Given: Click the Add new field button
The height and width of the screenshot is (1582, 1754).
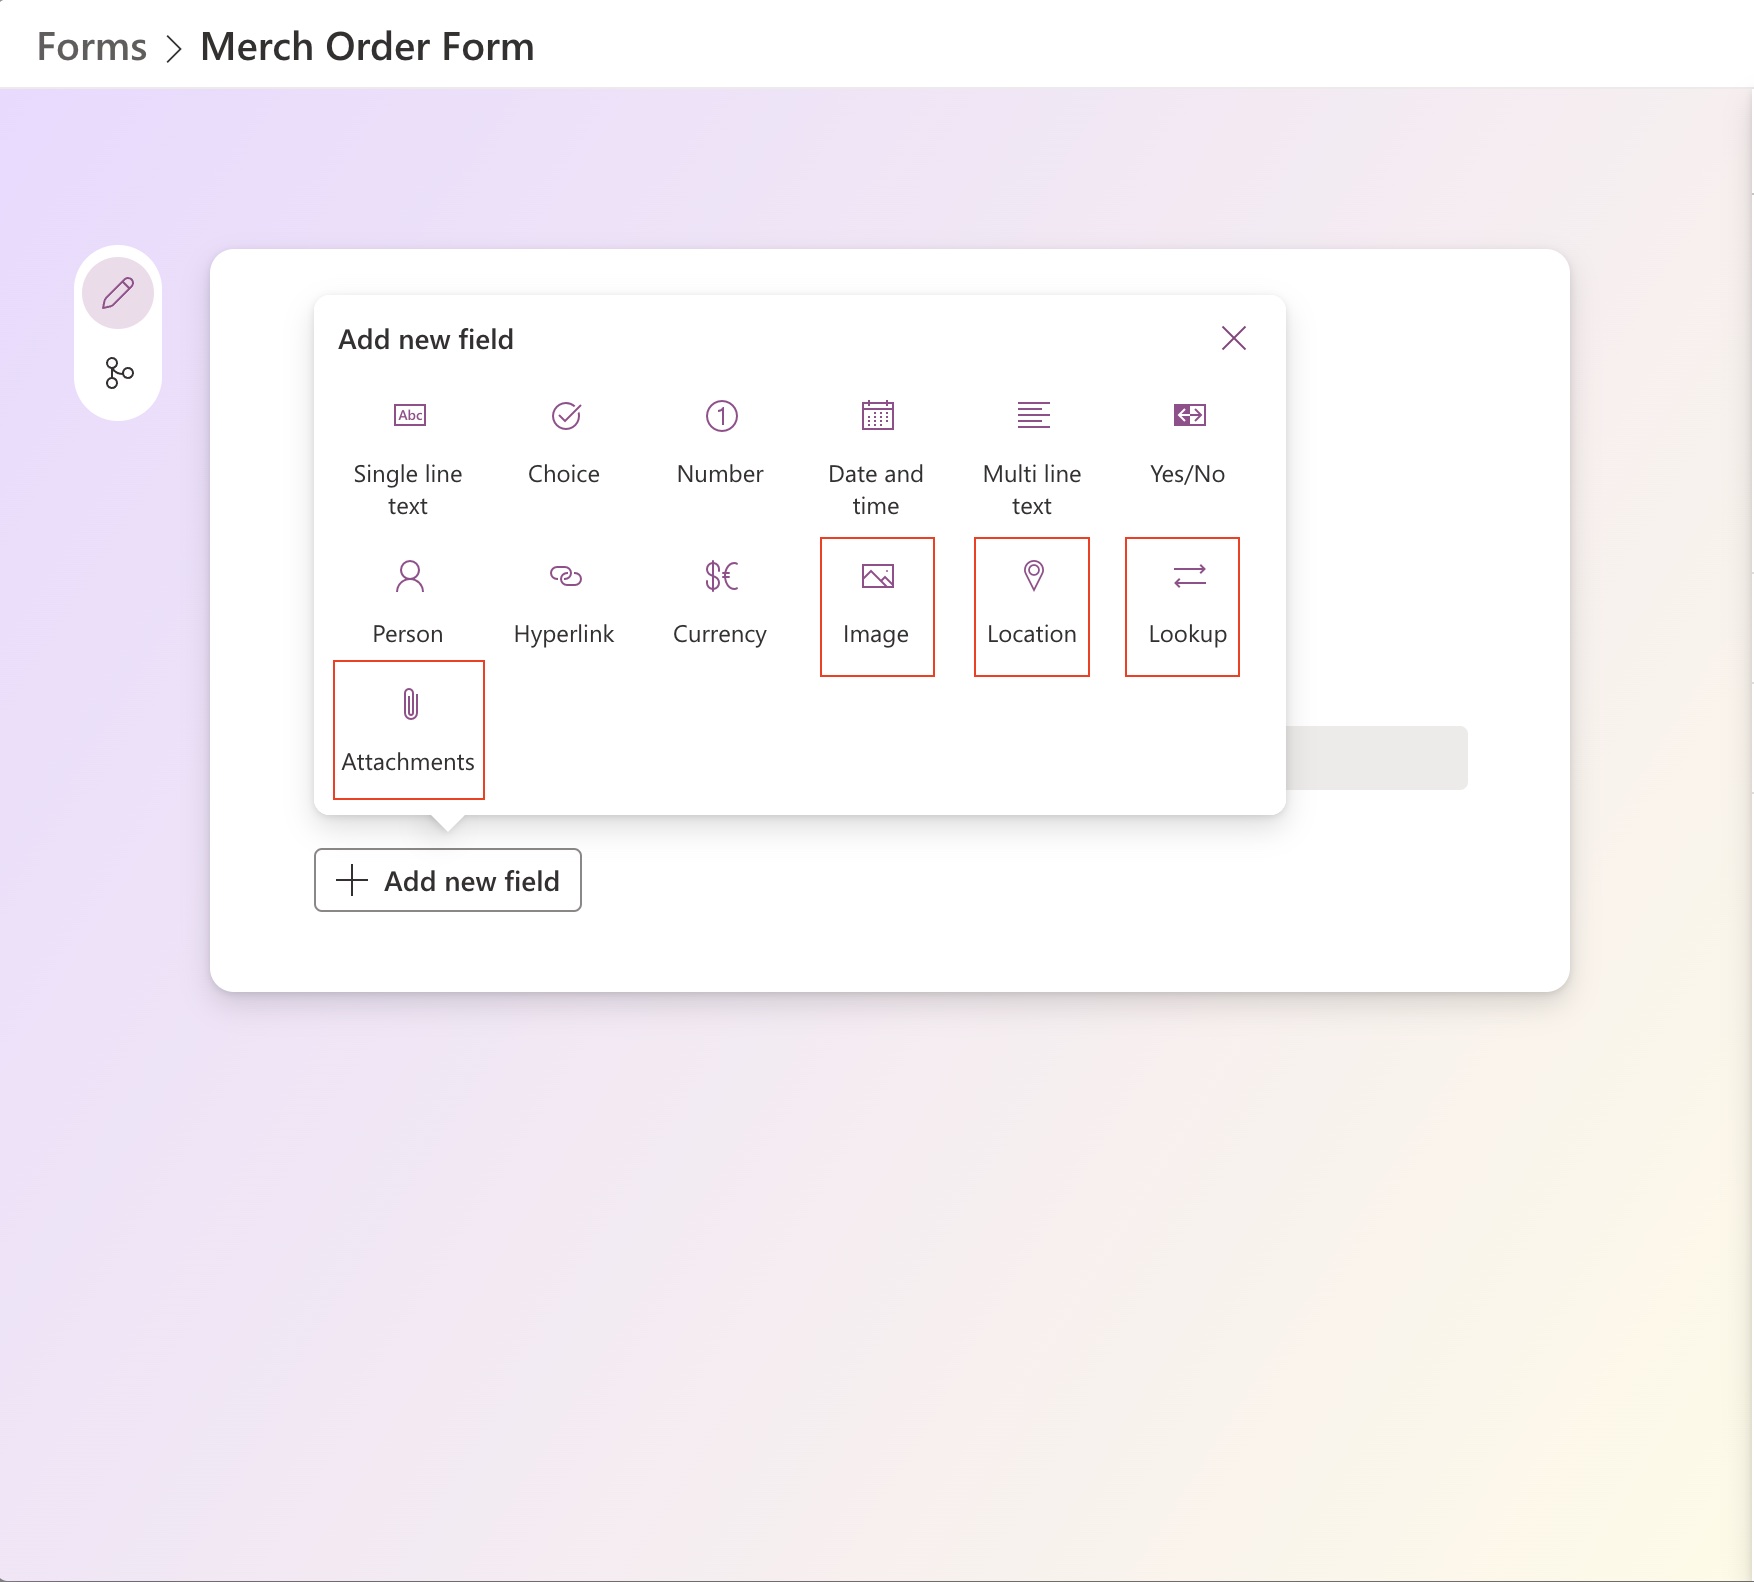Looking at the screenshot, I should [448, 880].
